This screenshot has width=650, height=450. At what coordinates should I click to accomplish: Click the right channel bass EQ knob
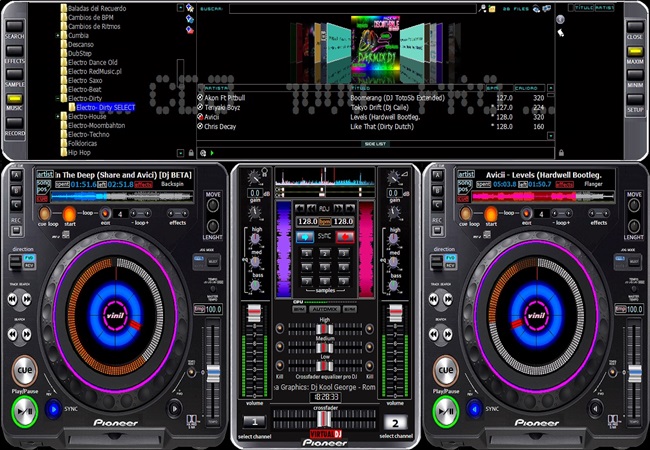click(393, 285)
